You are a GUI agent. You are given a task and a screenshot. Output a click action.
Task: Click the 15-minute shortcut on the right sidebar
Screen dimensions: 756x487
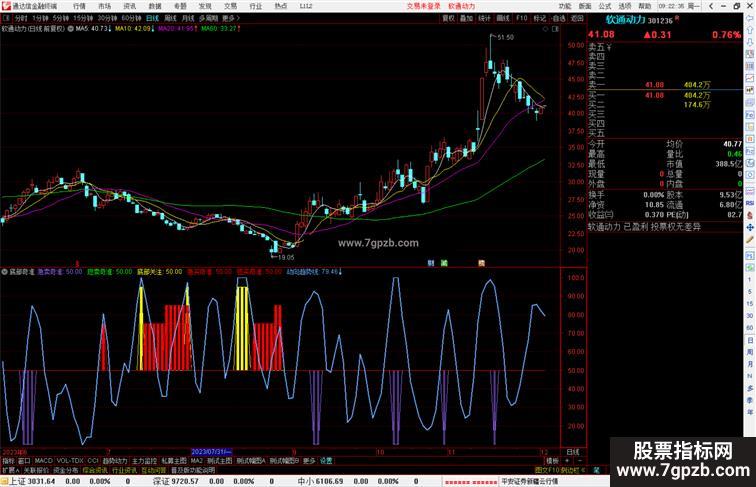750,304
